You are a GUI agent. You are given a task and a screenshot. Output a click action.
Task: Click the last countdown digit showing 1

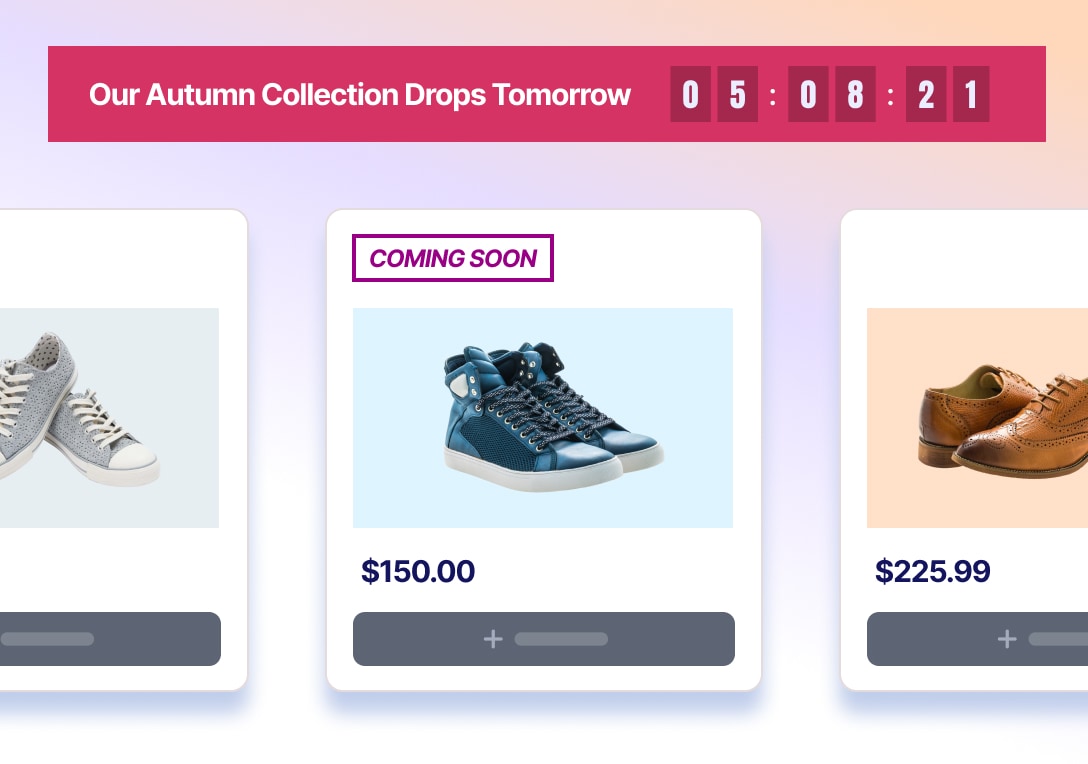(x=971, y=94)
